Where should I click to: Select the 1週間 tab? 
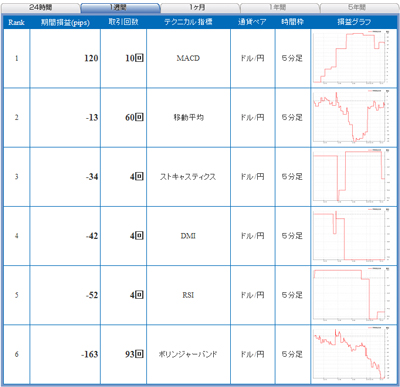pos(120,8)
